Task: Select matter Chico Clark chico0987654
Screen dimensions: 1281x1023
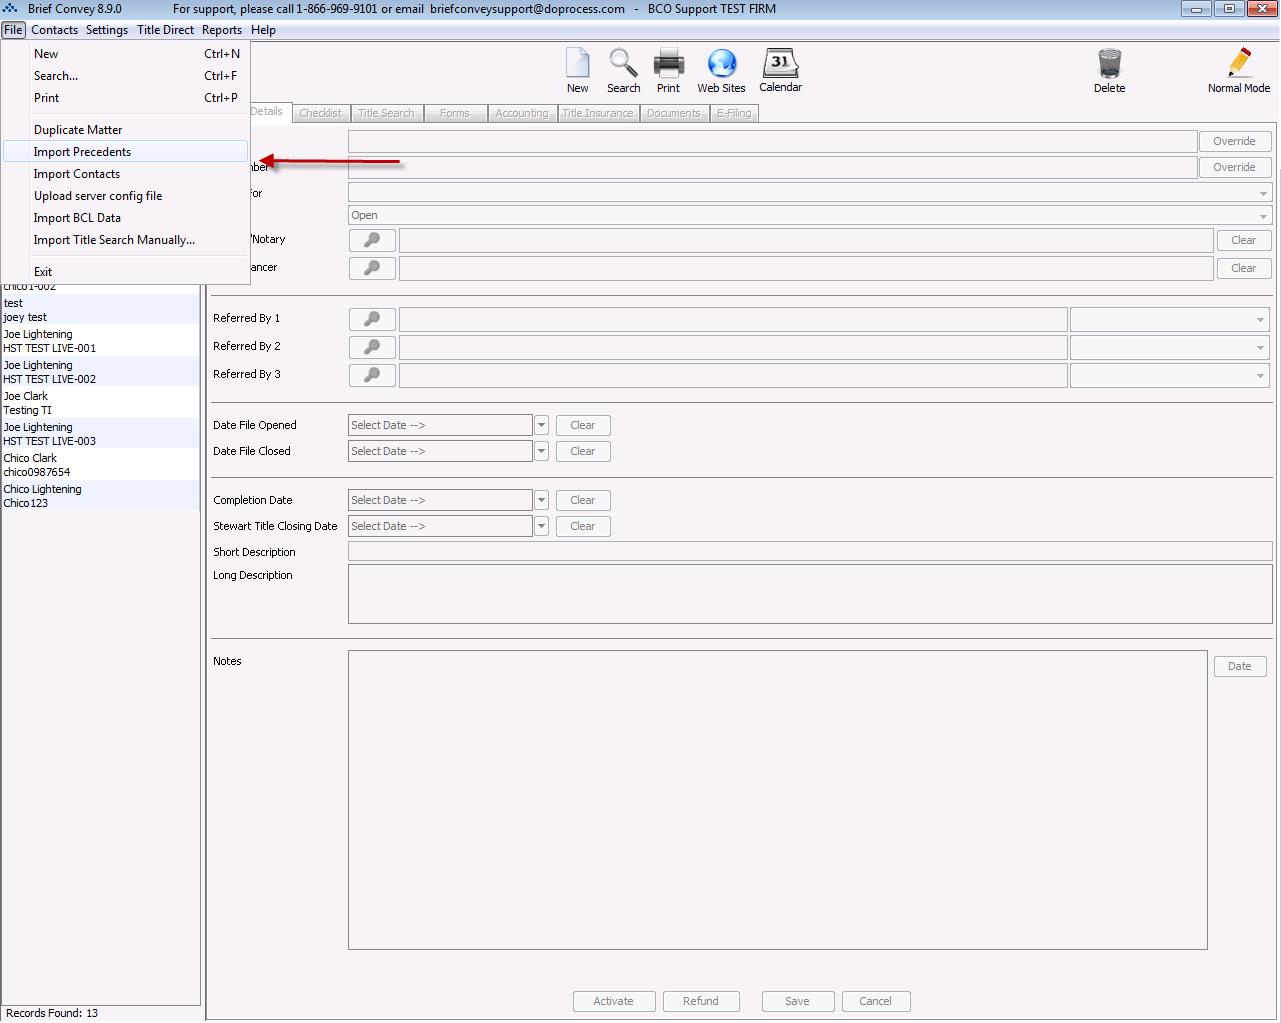Action: coord(100,465)
